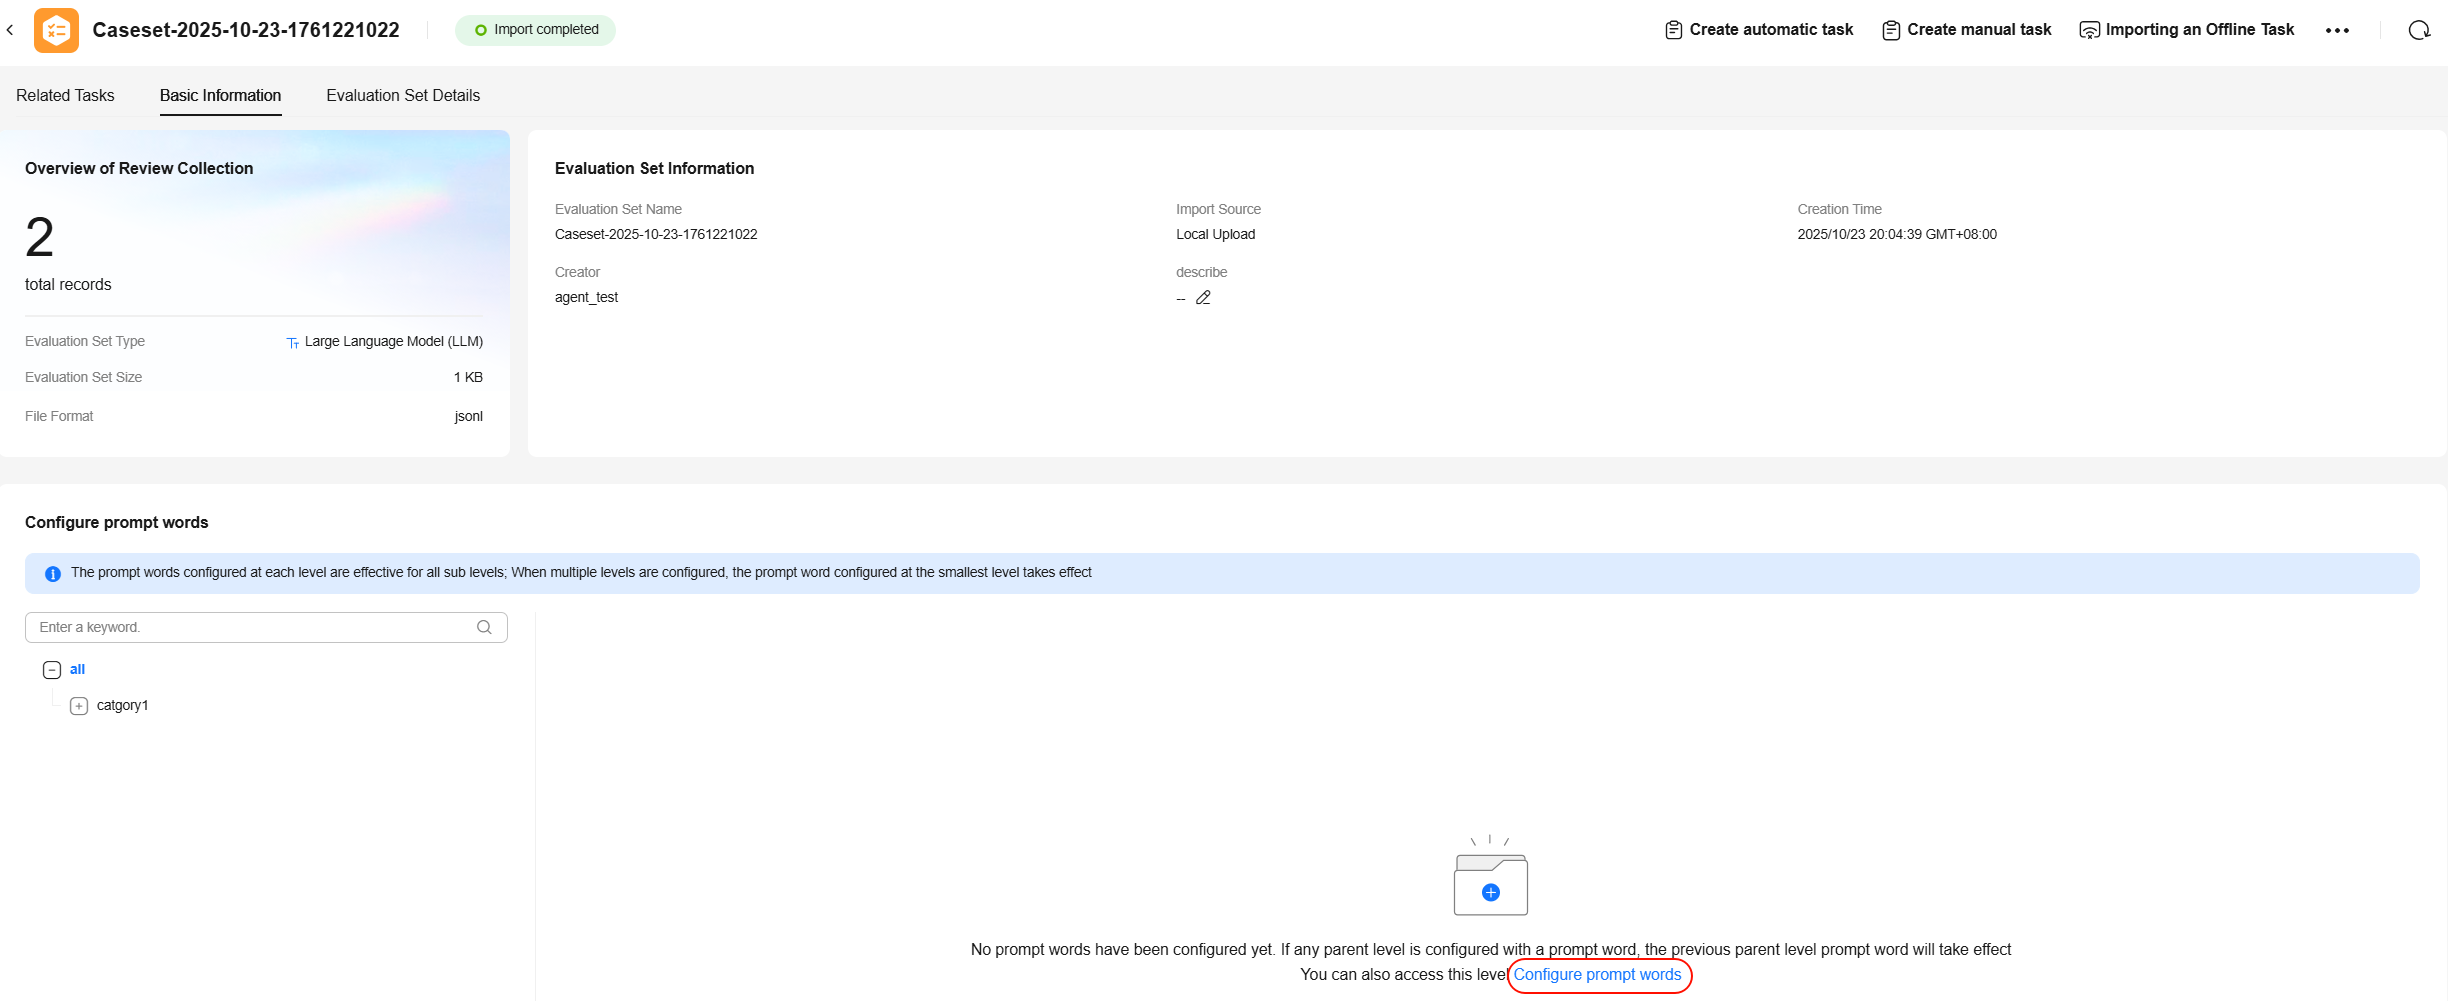Open the Evaluation Set Details tab
2448x1001 pixels.
[x=403, y=95]
